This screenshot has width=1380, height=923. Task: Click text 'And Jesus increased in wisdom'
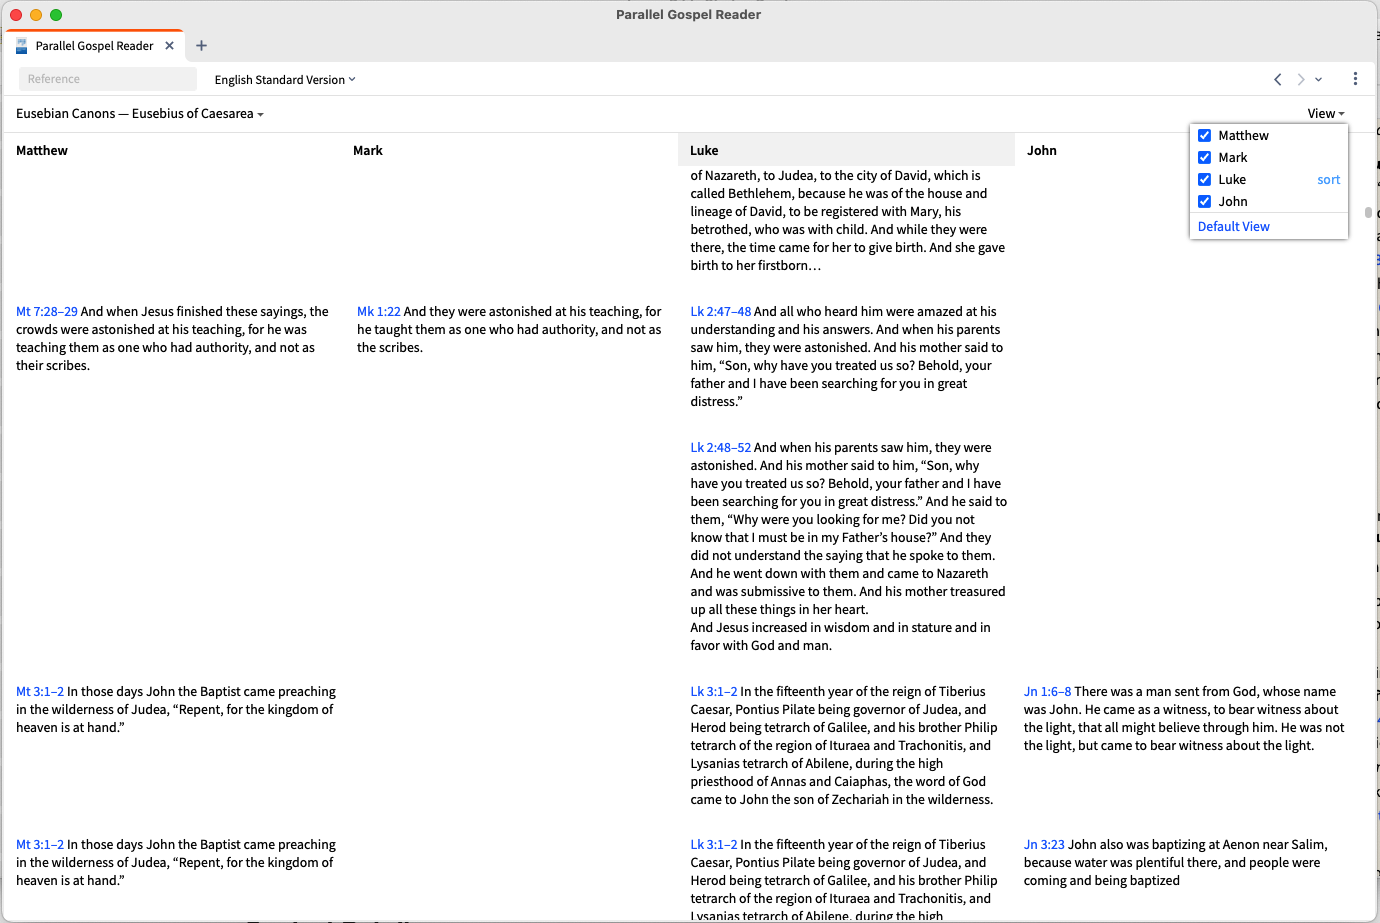tap(780, 628)
